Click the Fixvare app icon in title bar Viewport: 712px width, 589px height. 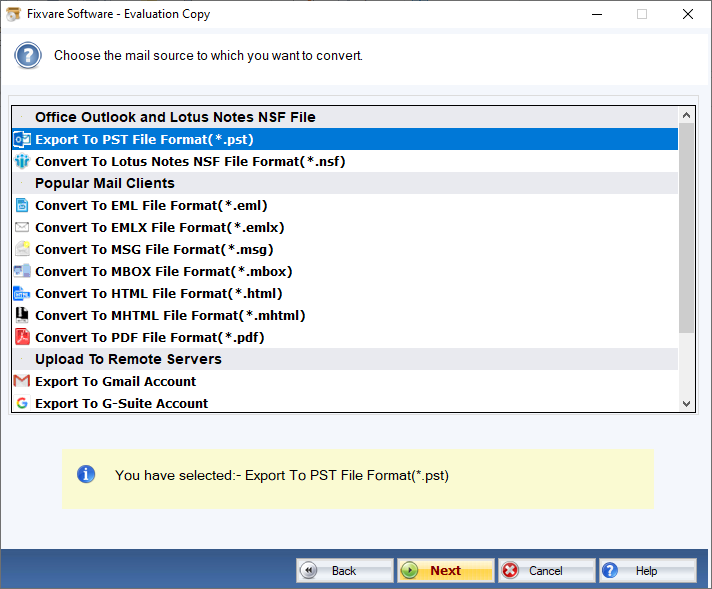13,14
